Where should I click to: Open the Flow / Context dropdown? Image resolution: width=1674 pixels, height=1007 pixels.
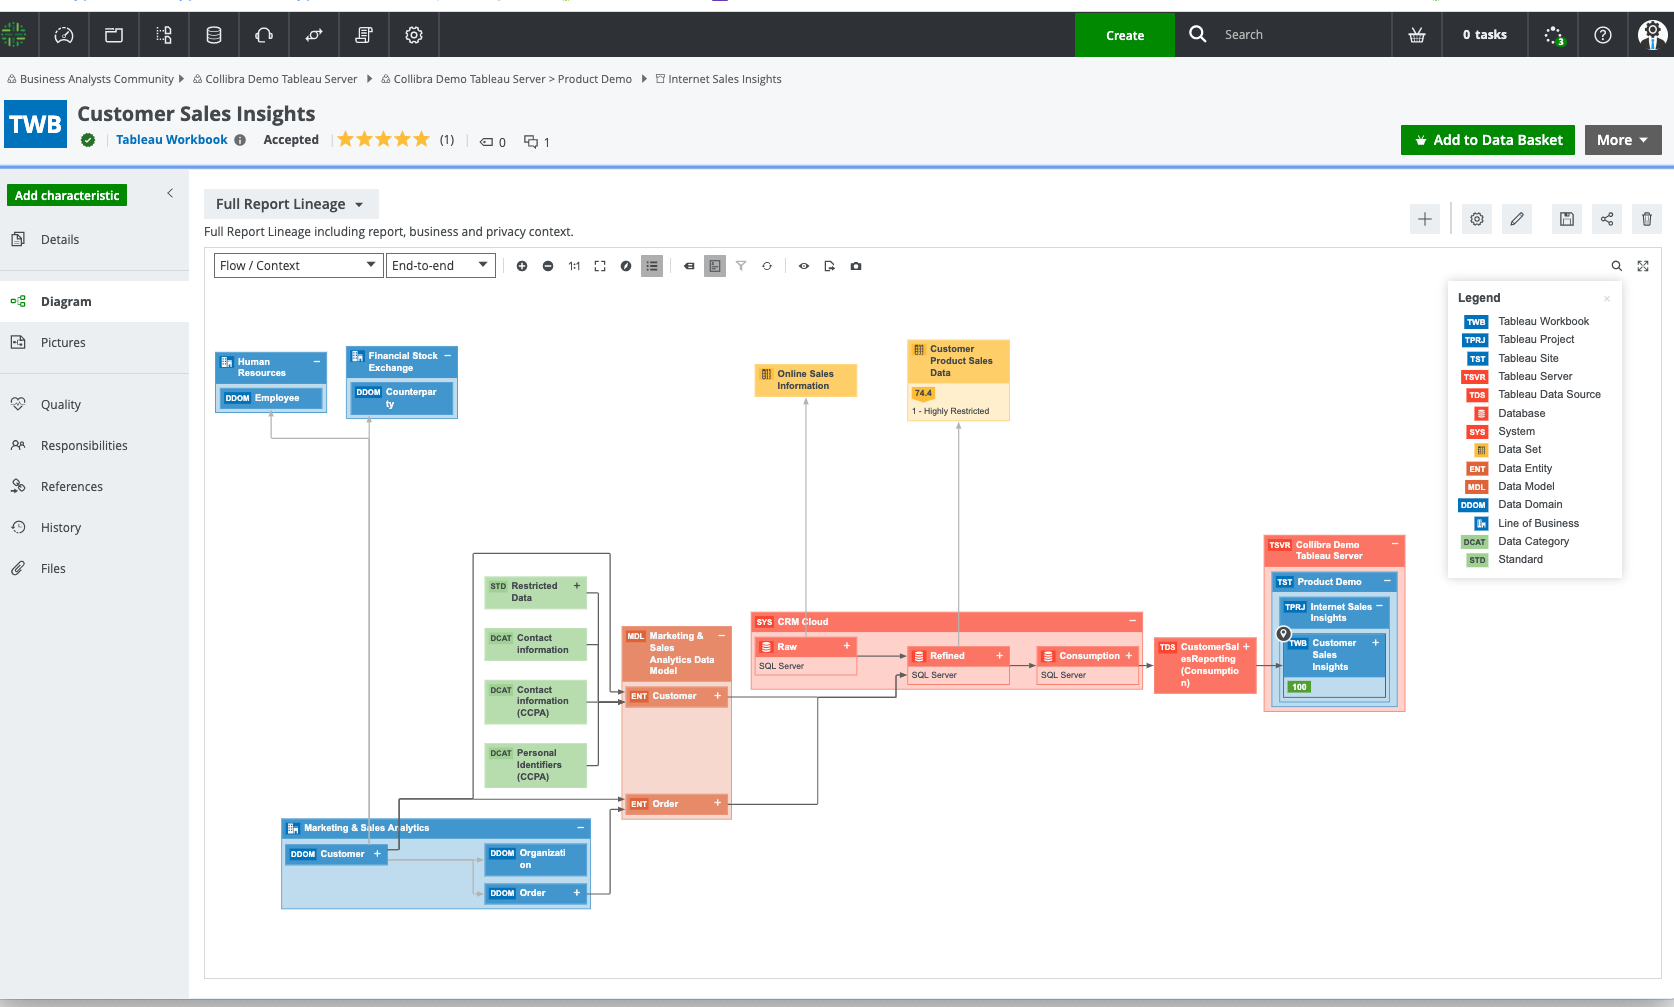point(298,265)
